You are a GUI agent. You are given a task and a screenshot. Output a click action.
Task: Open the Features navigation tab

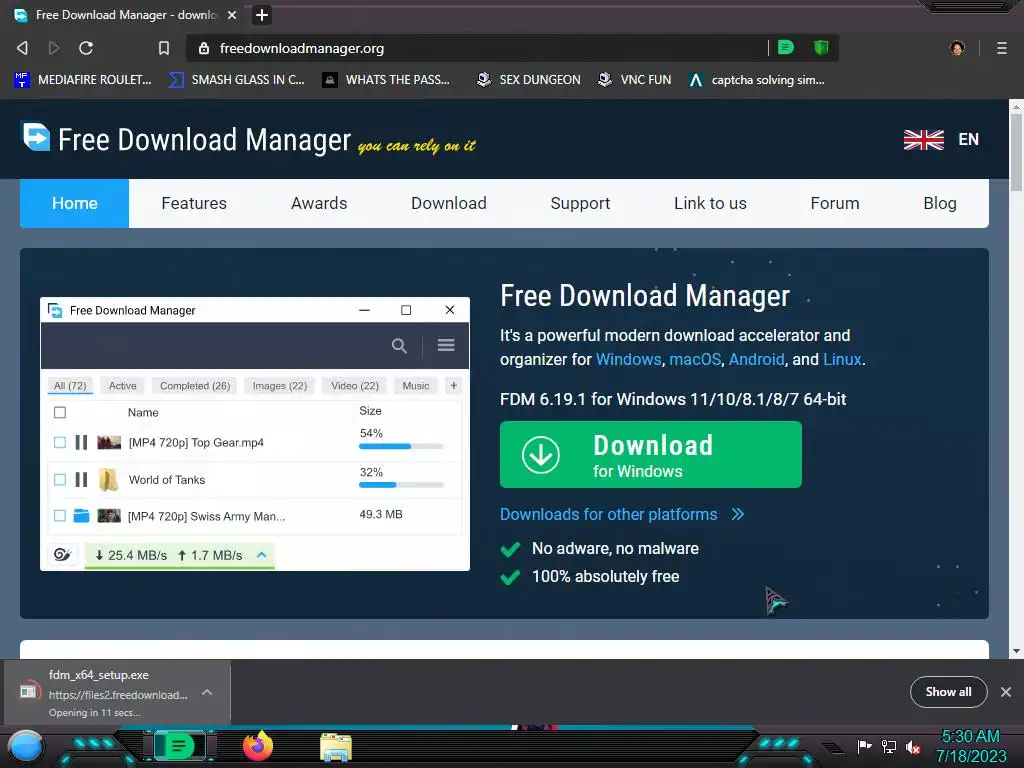tap(194, 203)
